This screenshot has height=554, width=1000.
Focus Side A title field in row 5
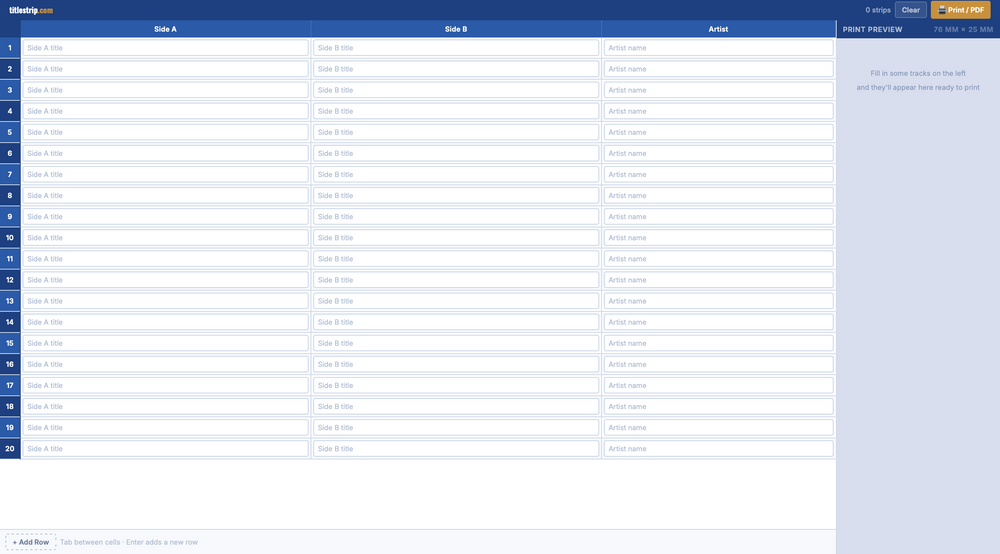click(165, 132)
